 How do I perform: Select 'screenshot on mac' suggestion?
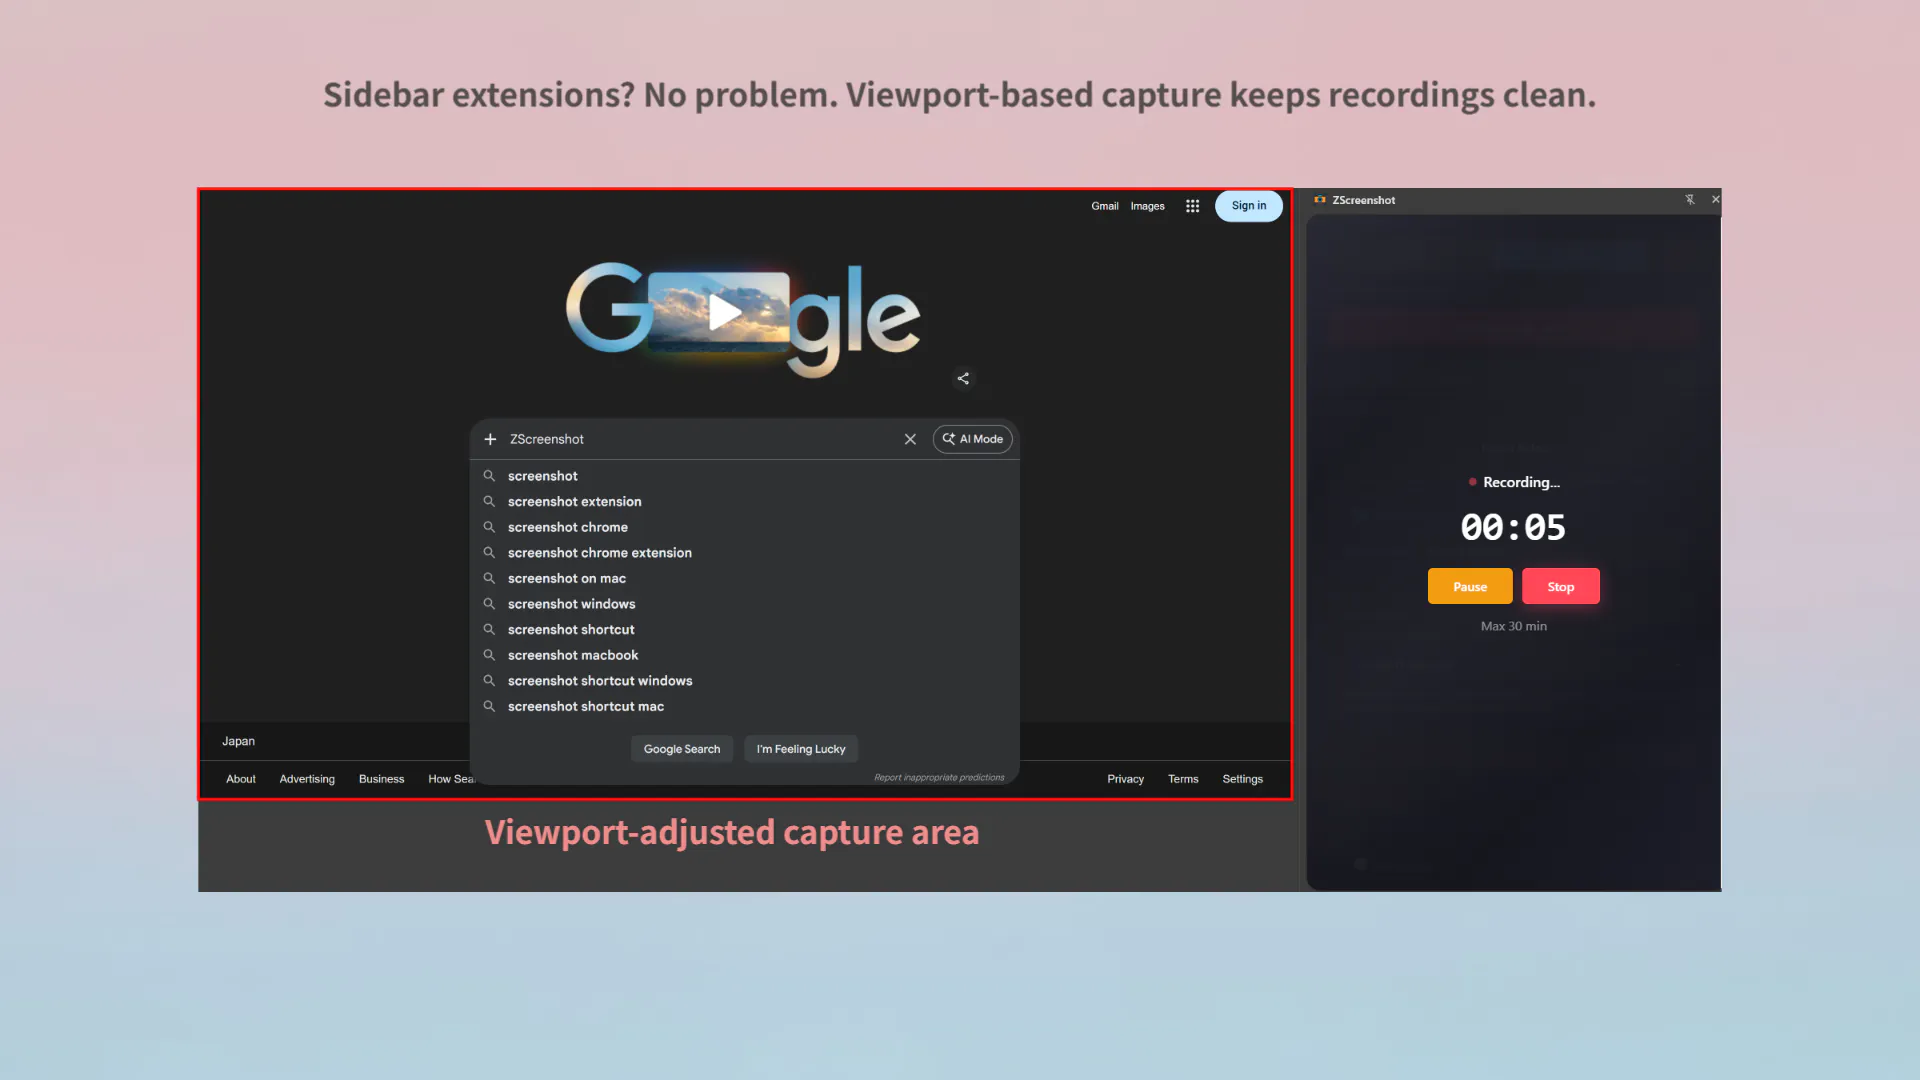(744, 578)
